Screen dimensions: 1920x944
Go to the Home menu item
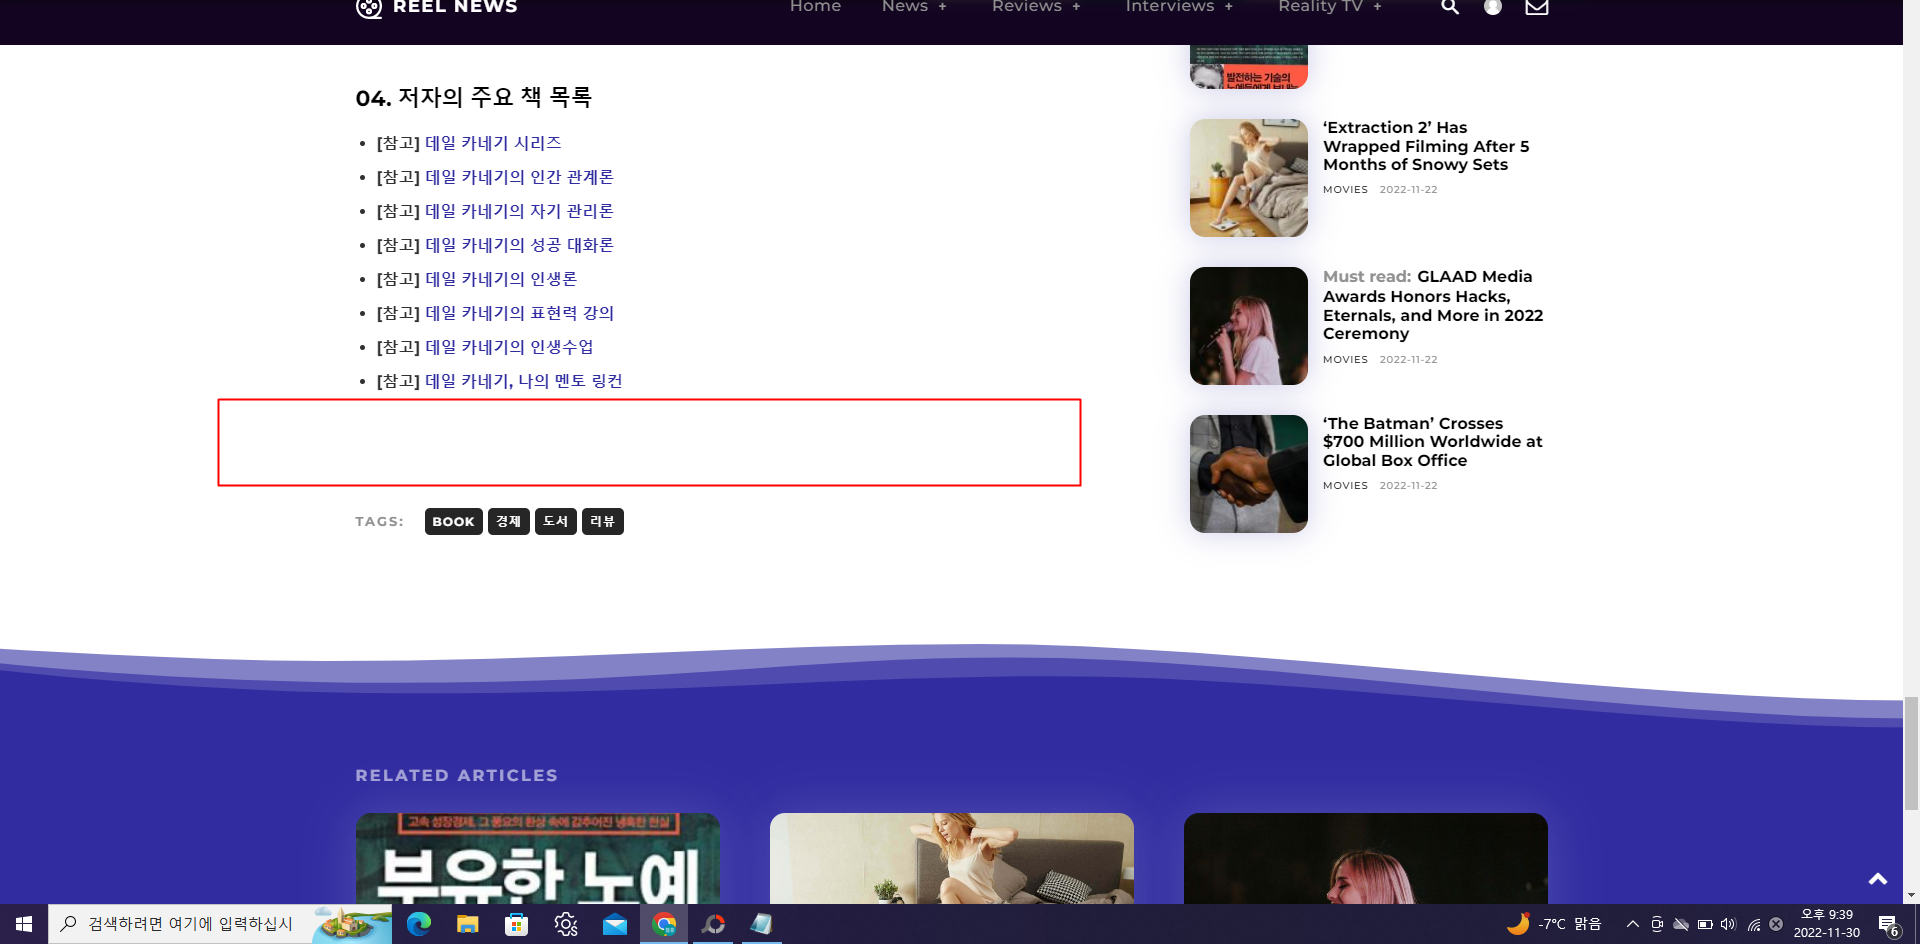coord(815,7)
